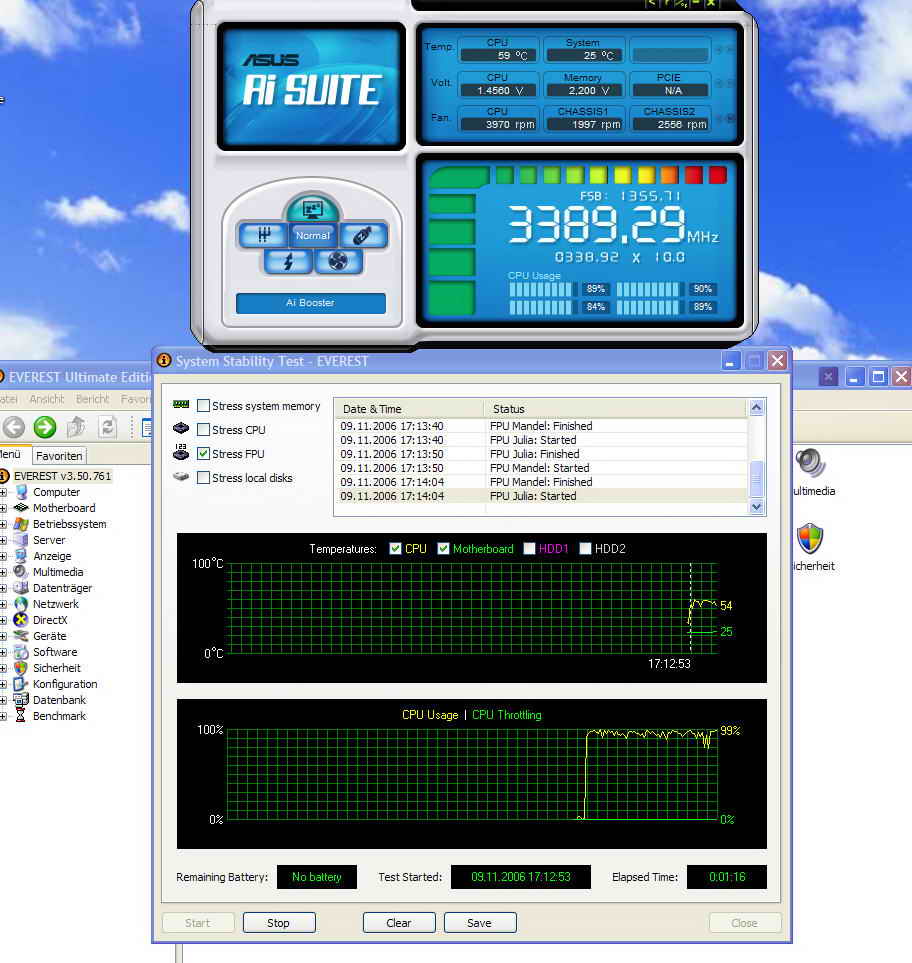Viewport: 912px width, 963px height.
Task: Click the CPU chip icon beside Stress CPU
Action: coord(181,428)
